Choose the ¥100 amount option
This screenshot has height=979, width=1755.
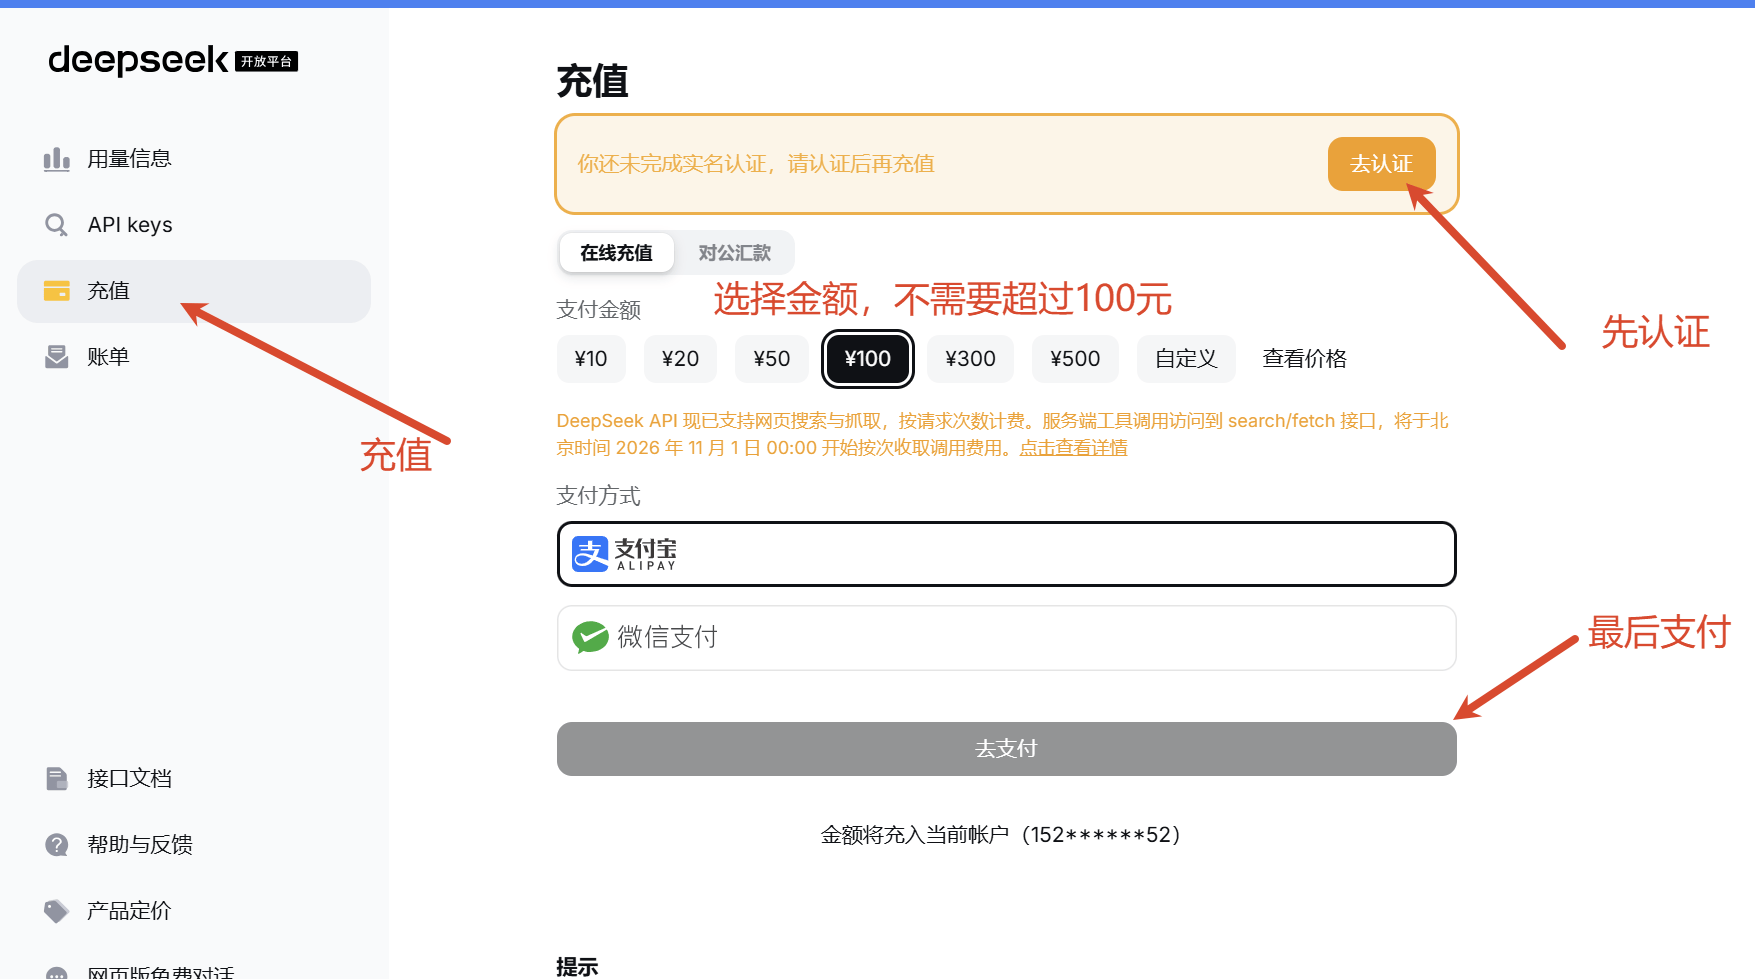click(x=868, y=359)
